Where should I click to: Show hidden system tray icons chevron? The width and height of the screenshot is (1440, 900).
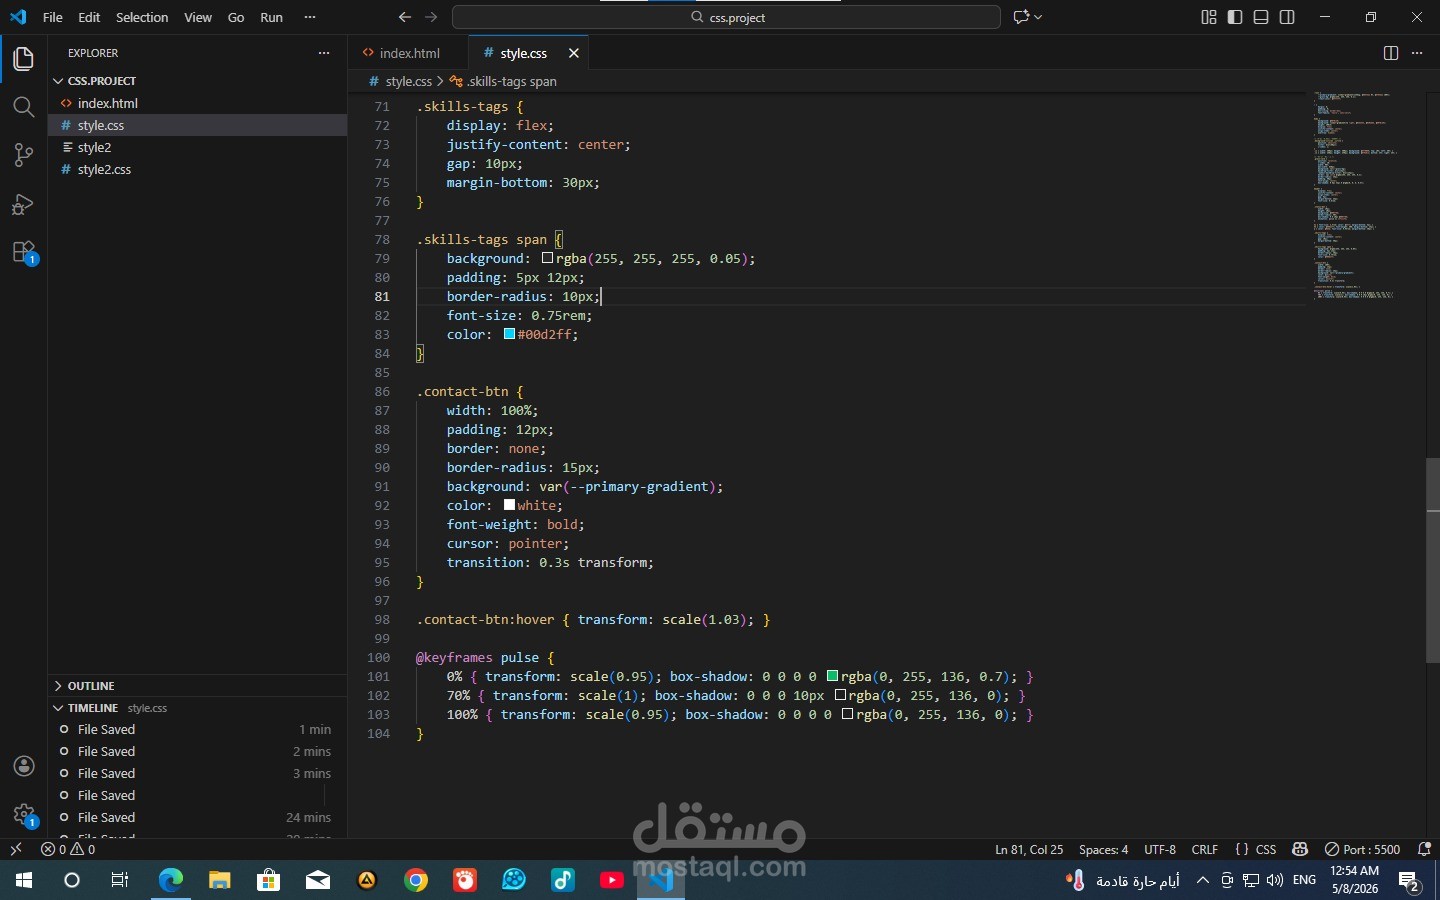tap(1202, 880)
